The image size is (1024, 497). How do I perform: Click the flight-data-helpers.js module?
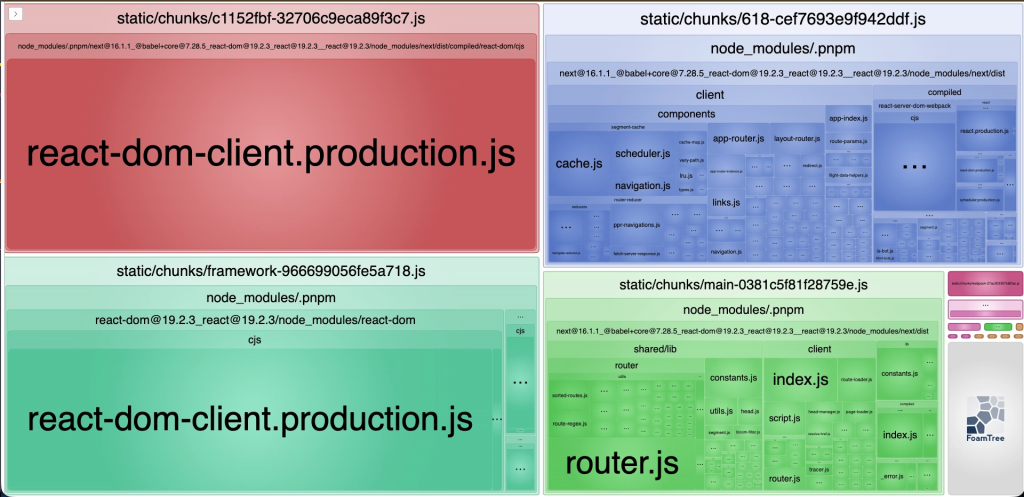[848, 175]
